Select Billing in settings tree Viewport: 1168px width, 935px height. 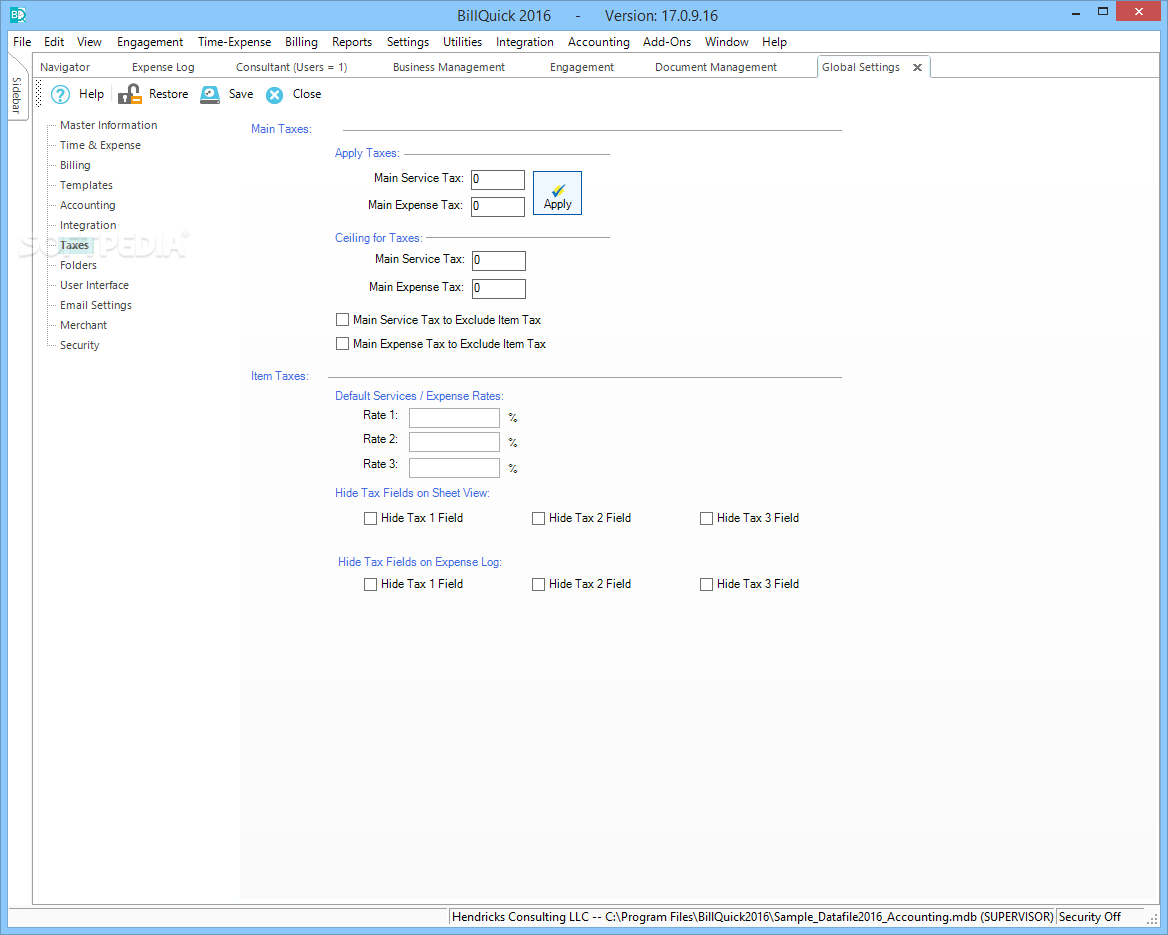pos(75,165)
